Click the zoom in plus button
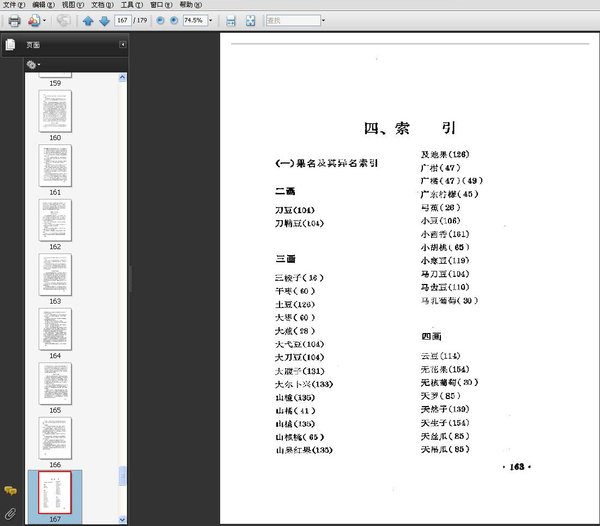 coord(175,21)
